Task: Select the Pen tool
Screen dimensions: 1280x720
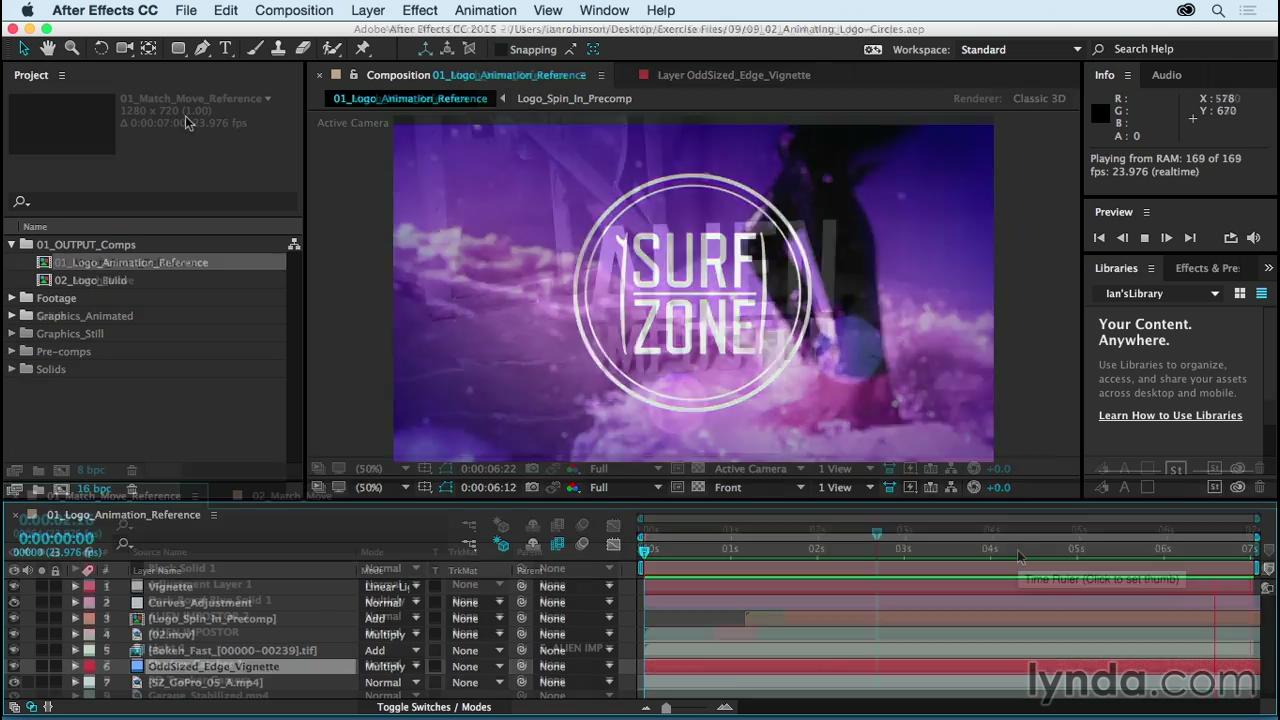Action: (202, 48)
